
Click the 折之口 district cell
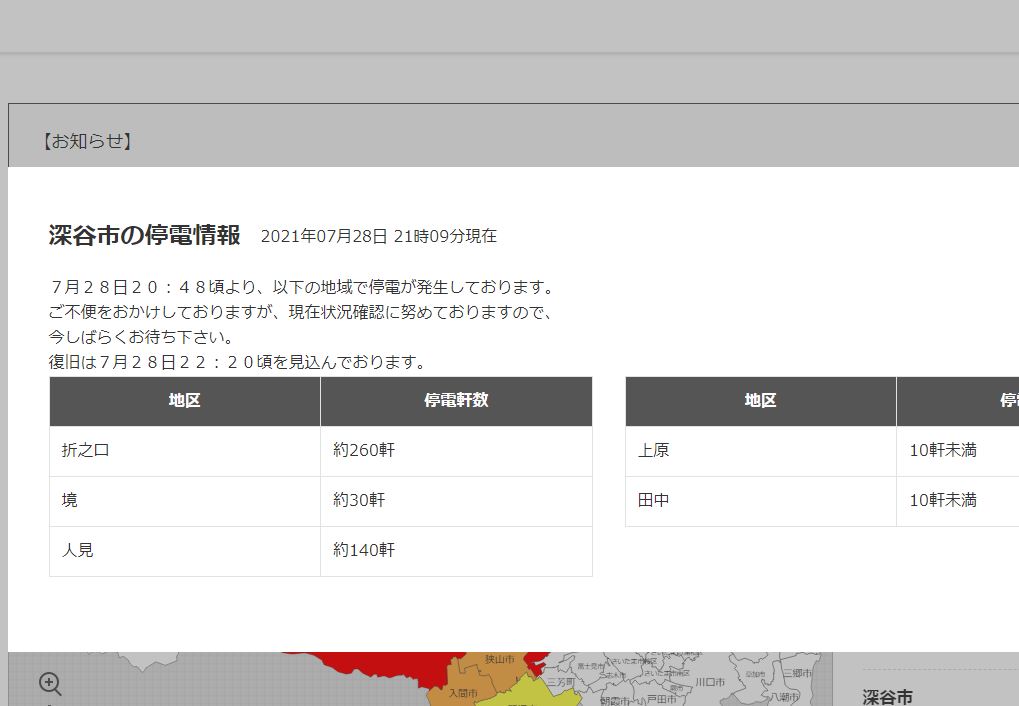185,451
